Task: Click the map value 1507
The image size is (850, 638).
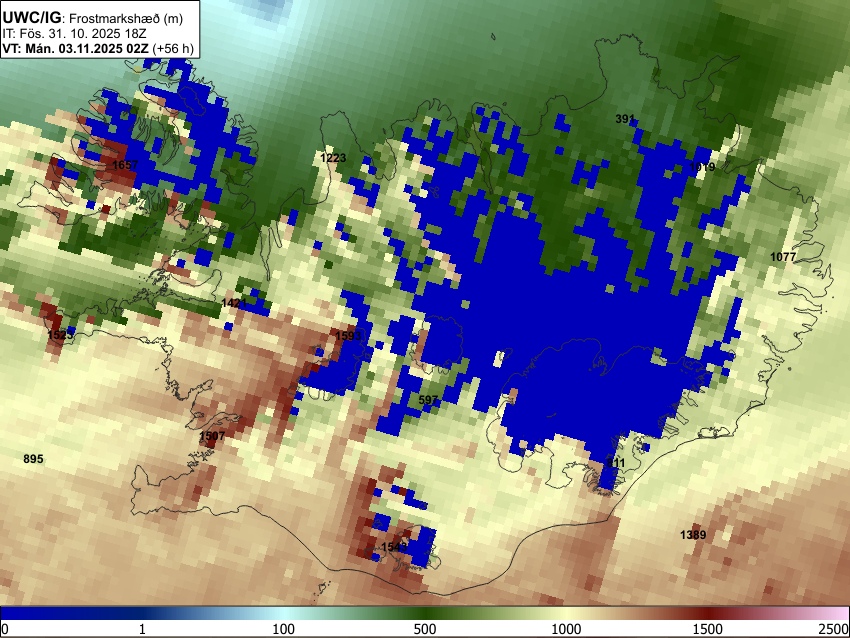Action: click(212, 436)
